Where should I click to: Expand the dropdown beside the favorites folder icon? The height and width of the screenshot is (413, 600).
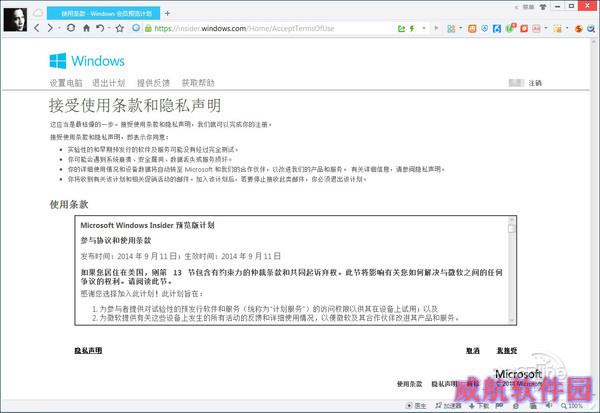click(567, 28)
